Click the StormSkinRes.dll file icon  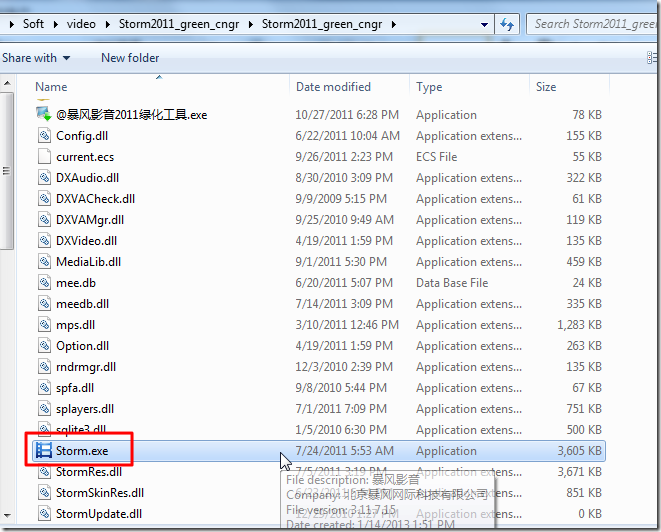pyautogui.click(x=44, y=493)
